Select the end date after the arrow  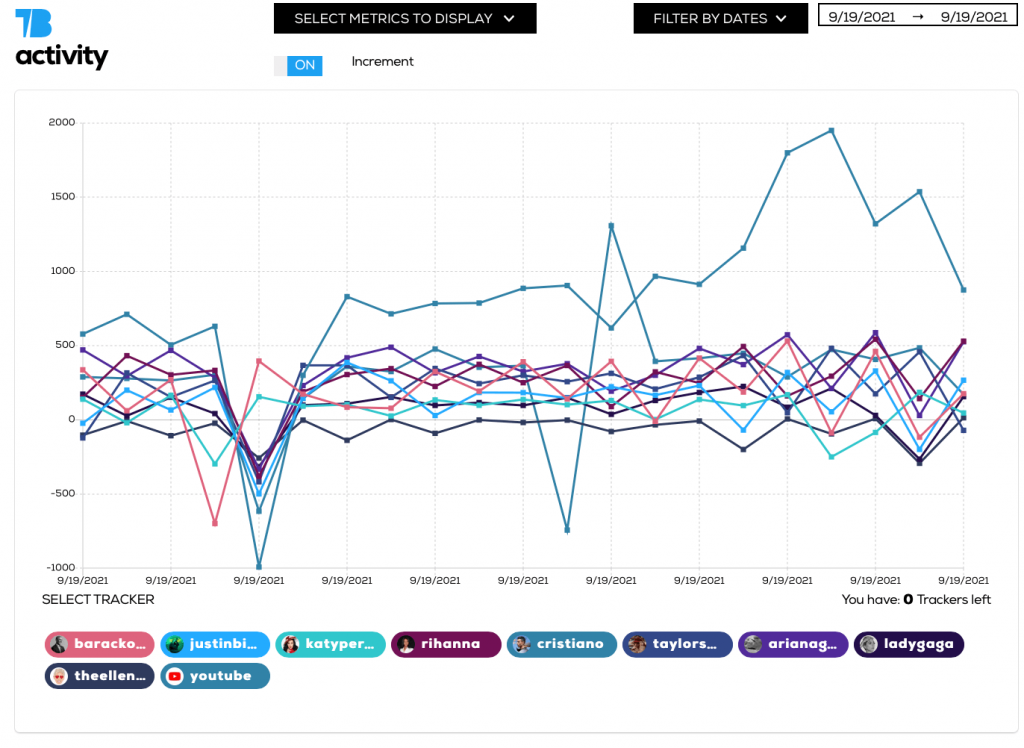[974, 18]
